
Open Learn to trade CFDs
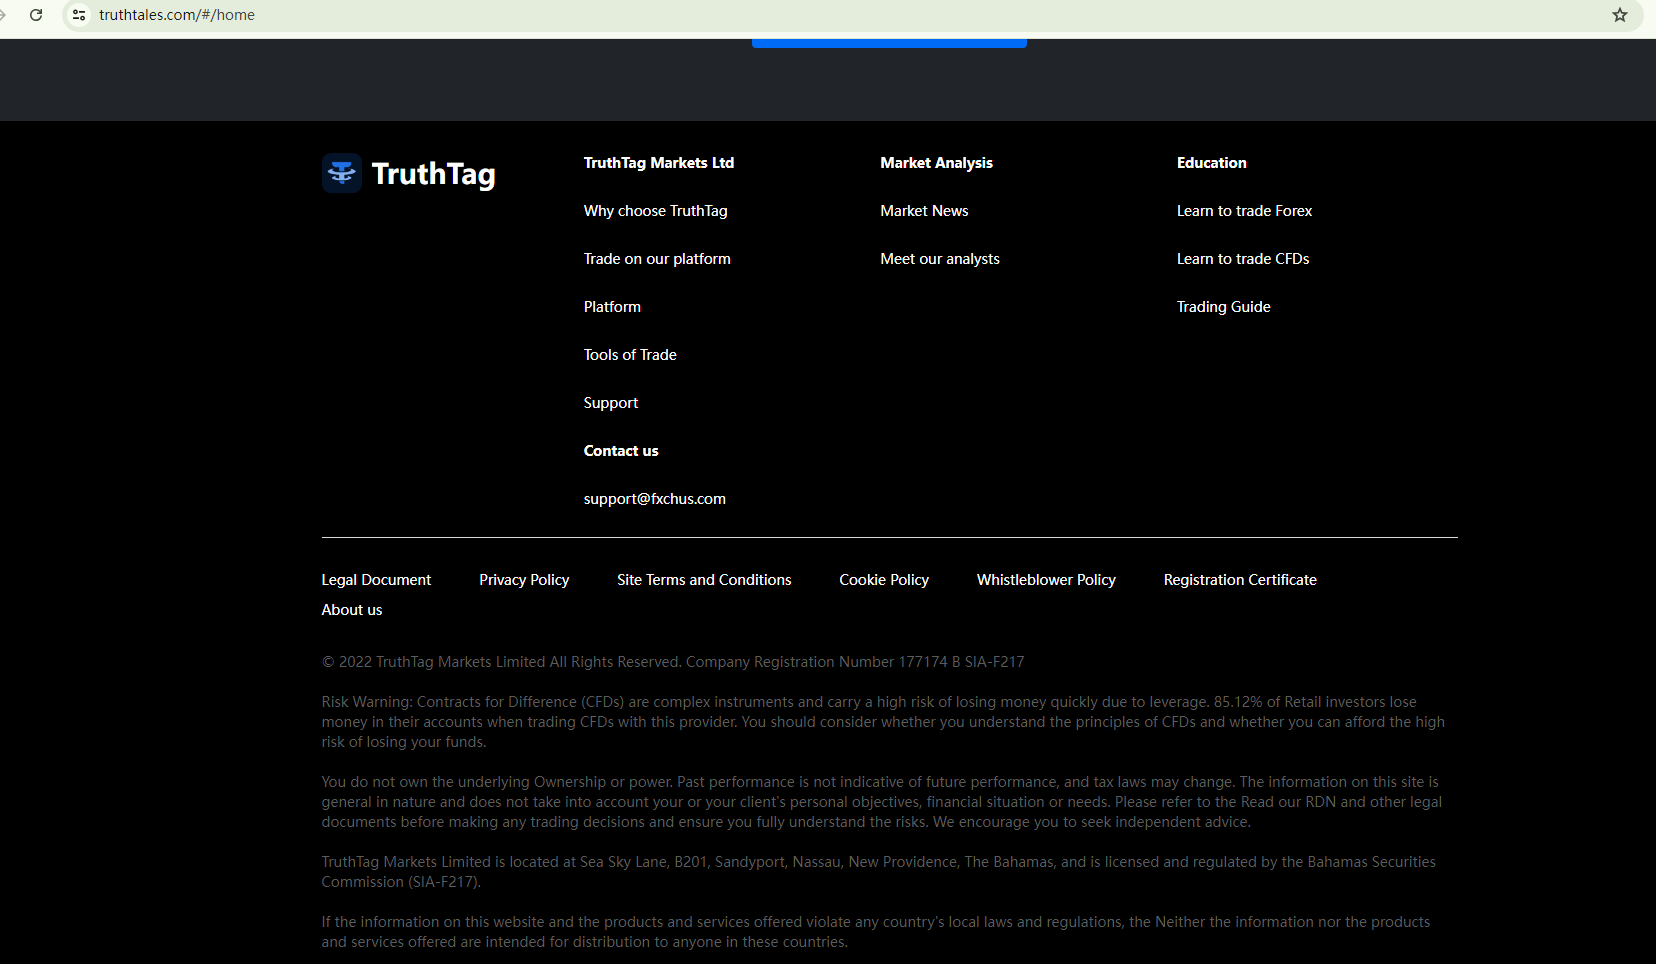point(1243,259)
